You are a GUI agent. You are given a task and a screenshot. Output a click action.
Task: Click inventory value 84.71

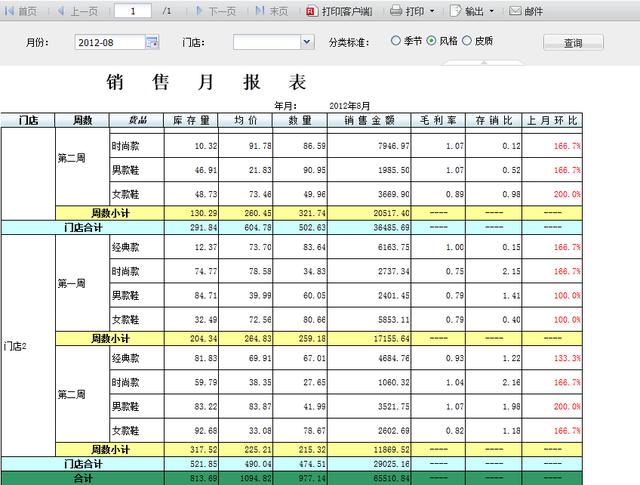pos(206,295)
